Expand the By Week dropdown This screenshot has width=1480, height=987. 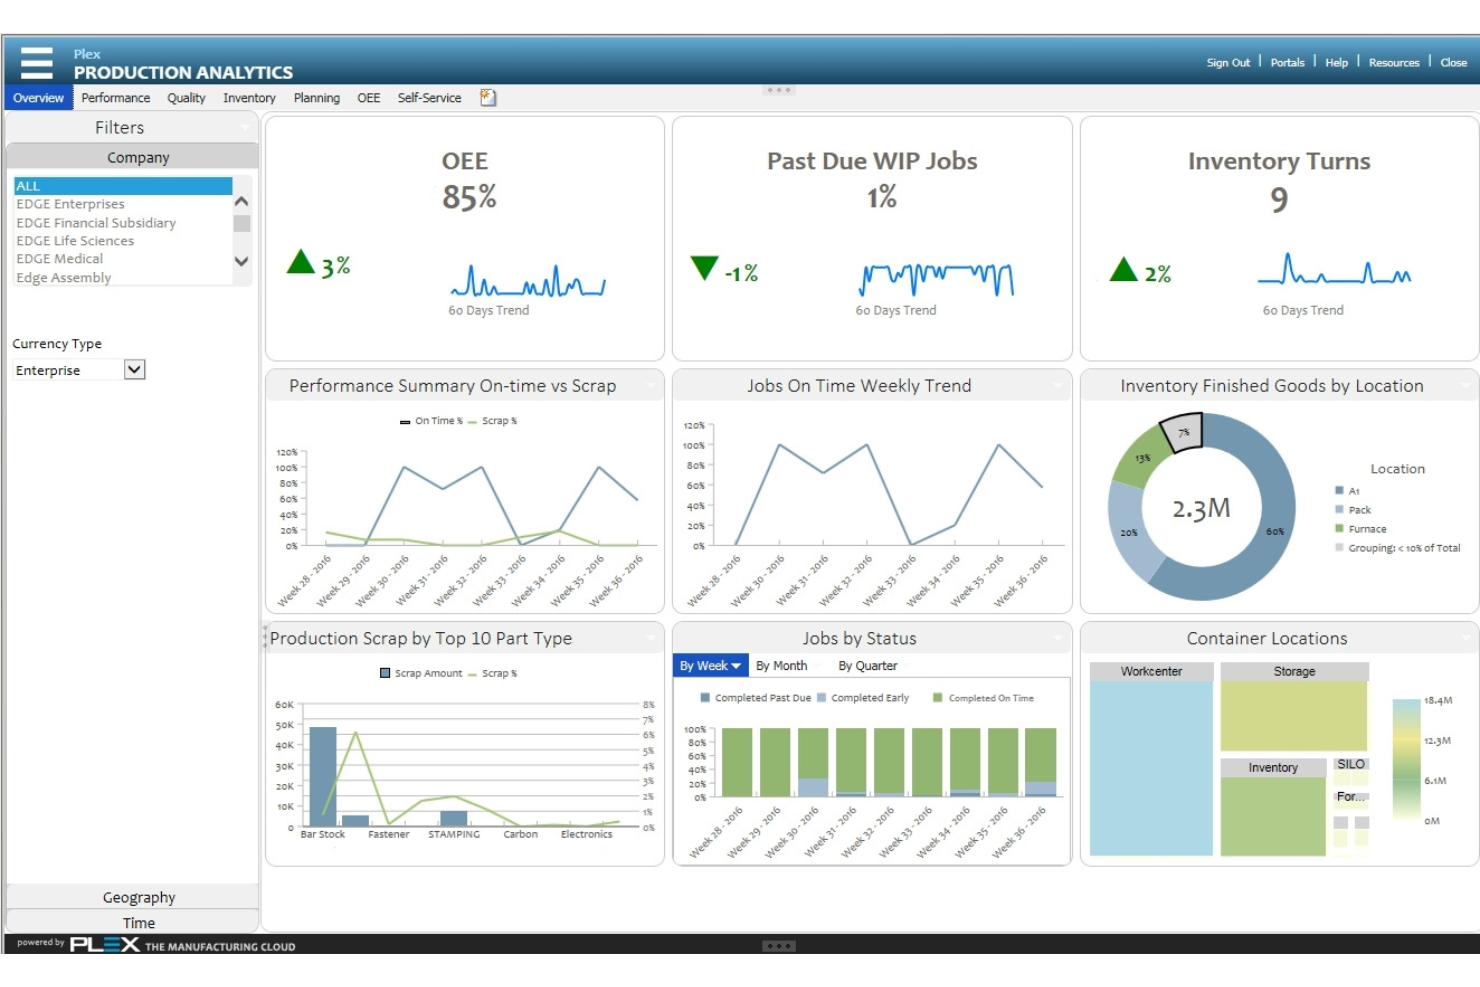click(710, 666)
